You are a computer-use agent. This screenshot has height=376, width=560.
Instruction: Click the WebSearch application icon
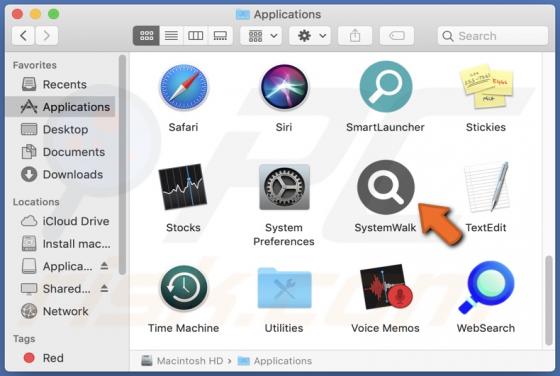click(486, 287)
